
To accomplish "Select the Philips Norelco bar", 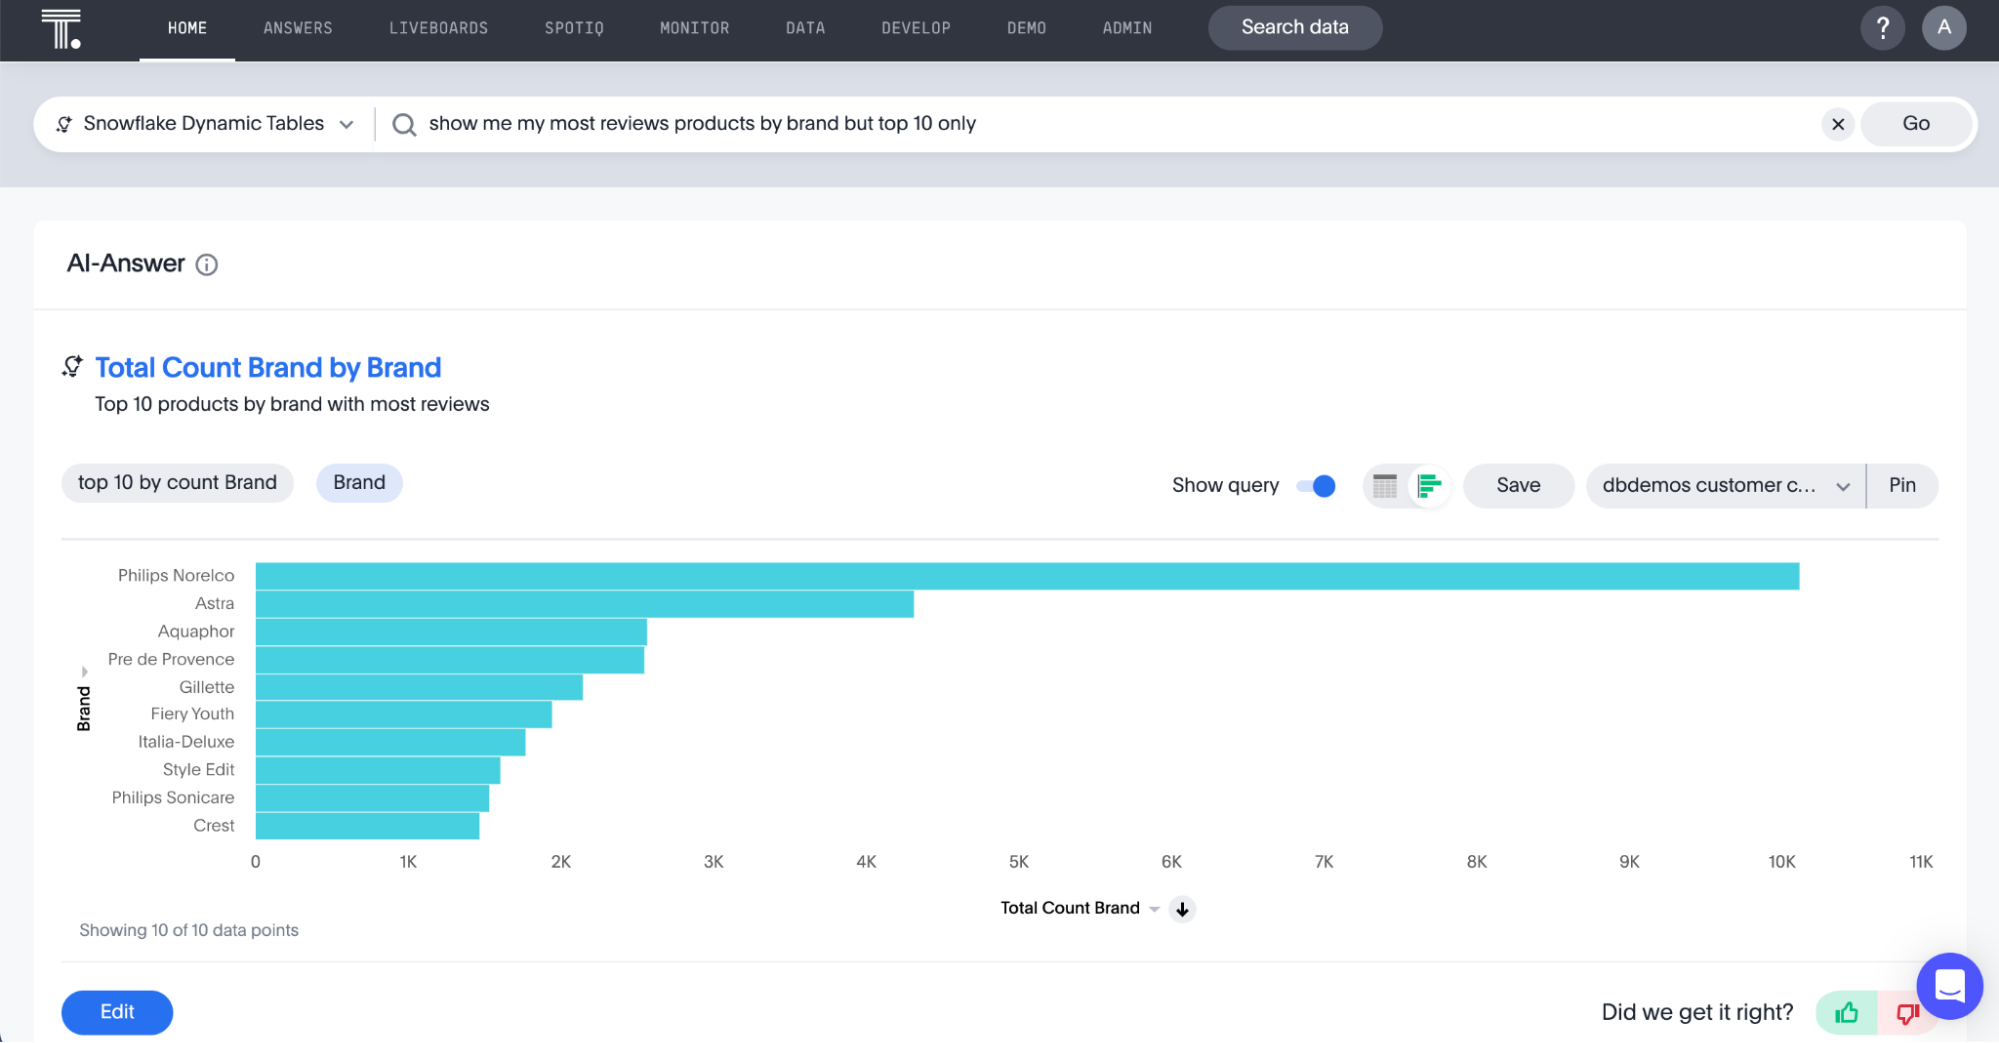I will click(x=1027, y=576).
